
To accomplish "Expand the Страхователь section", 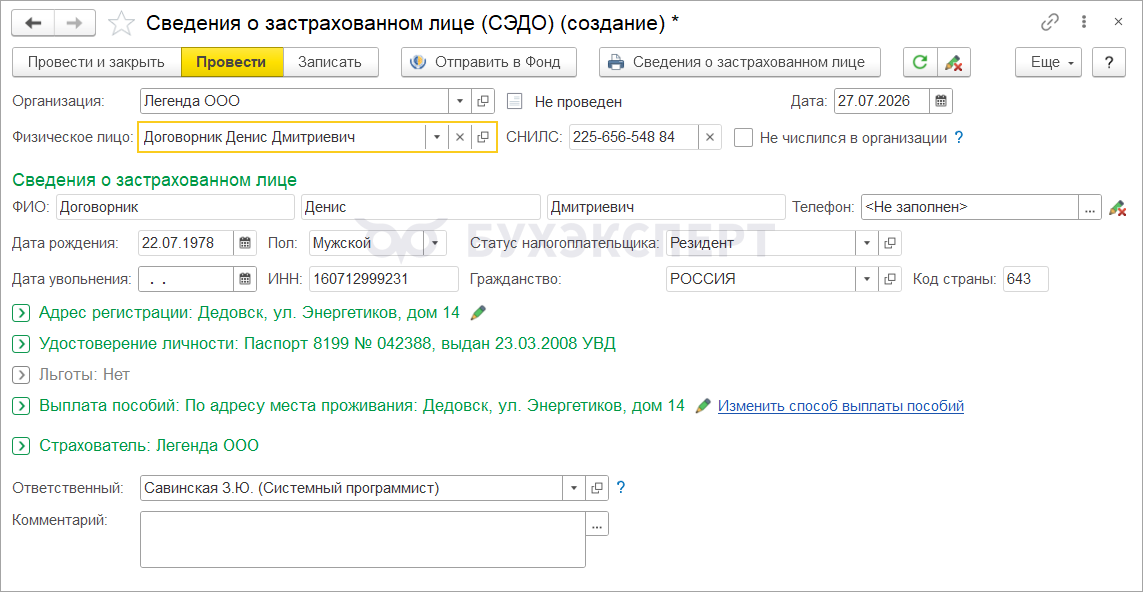I will tap(22, 445).
